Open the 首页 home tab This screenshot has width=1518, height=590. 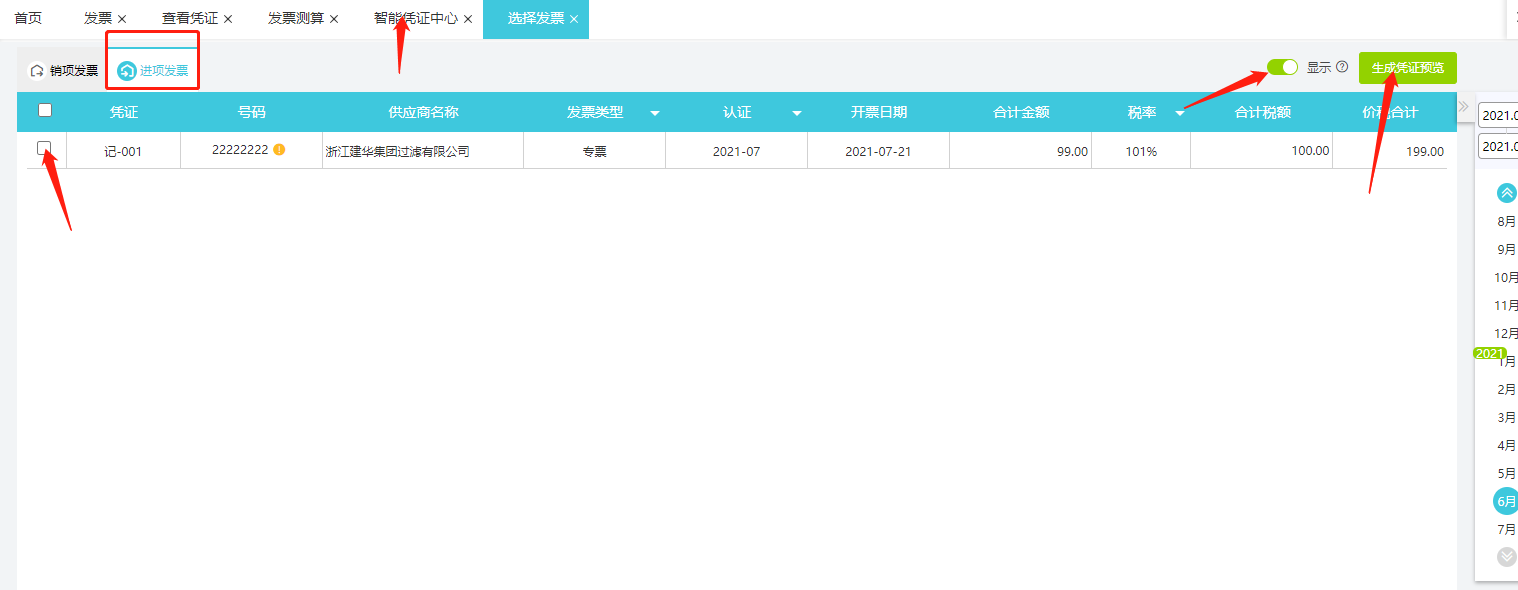pyautogui.click(x=28, y=18)
